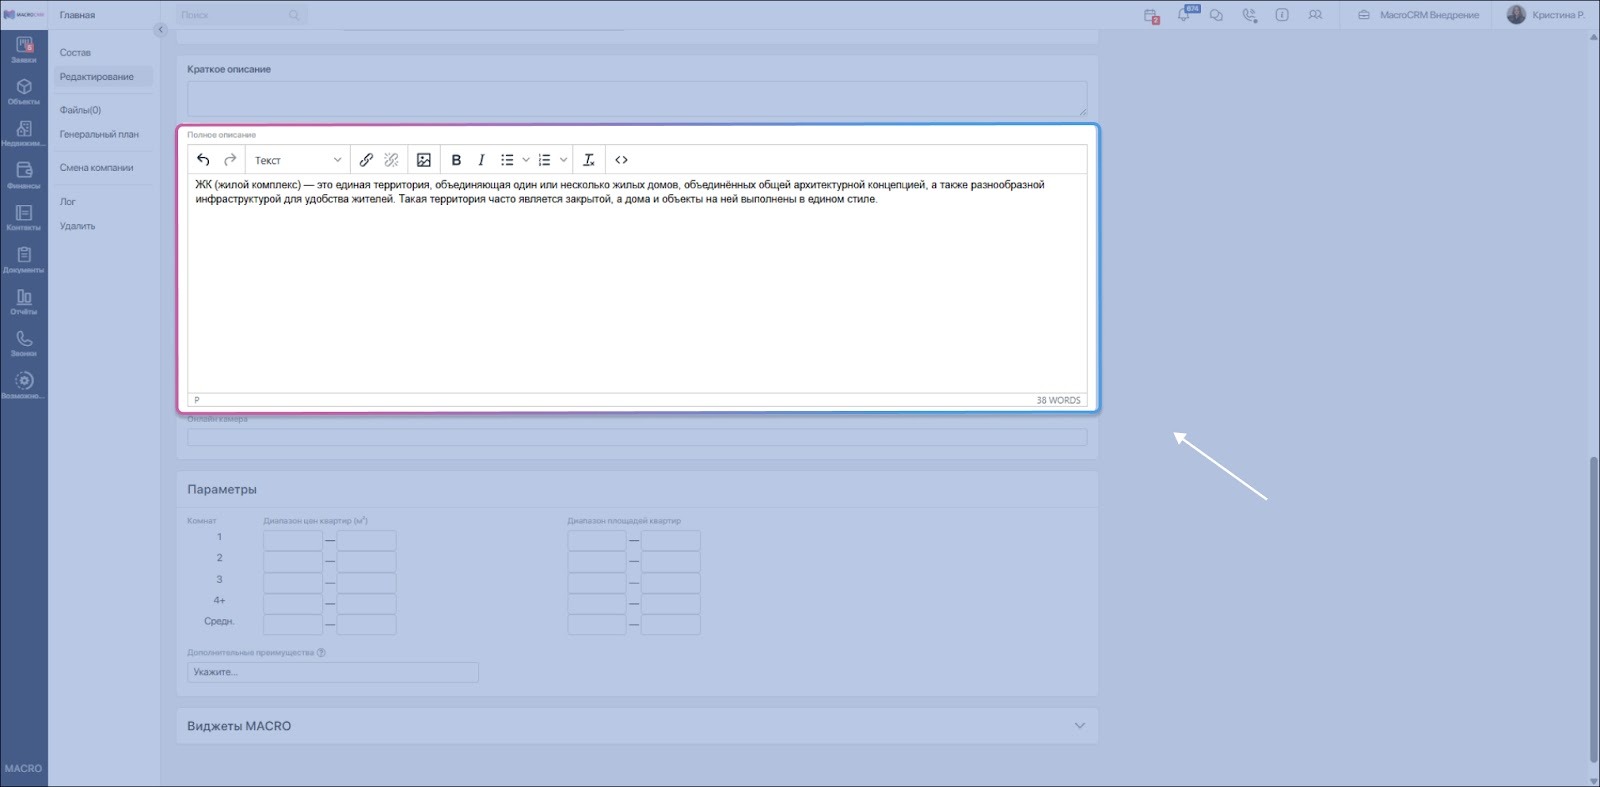Click the Удалить link in the side menu
This screenshot has height=787, width=1600.
[77, 226]
